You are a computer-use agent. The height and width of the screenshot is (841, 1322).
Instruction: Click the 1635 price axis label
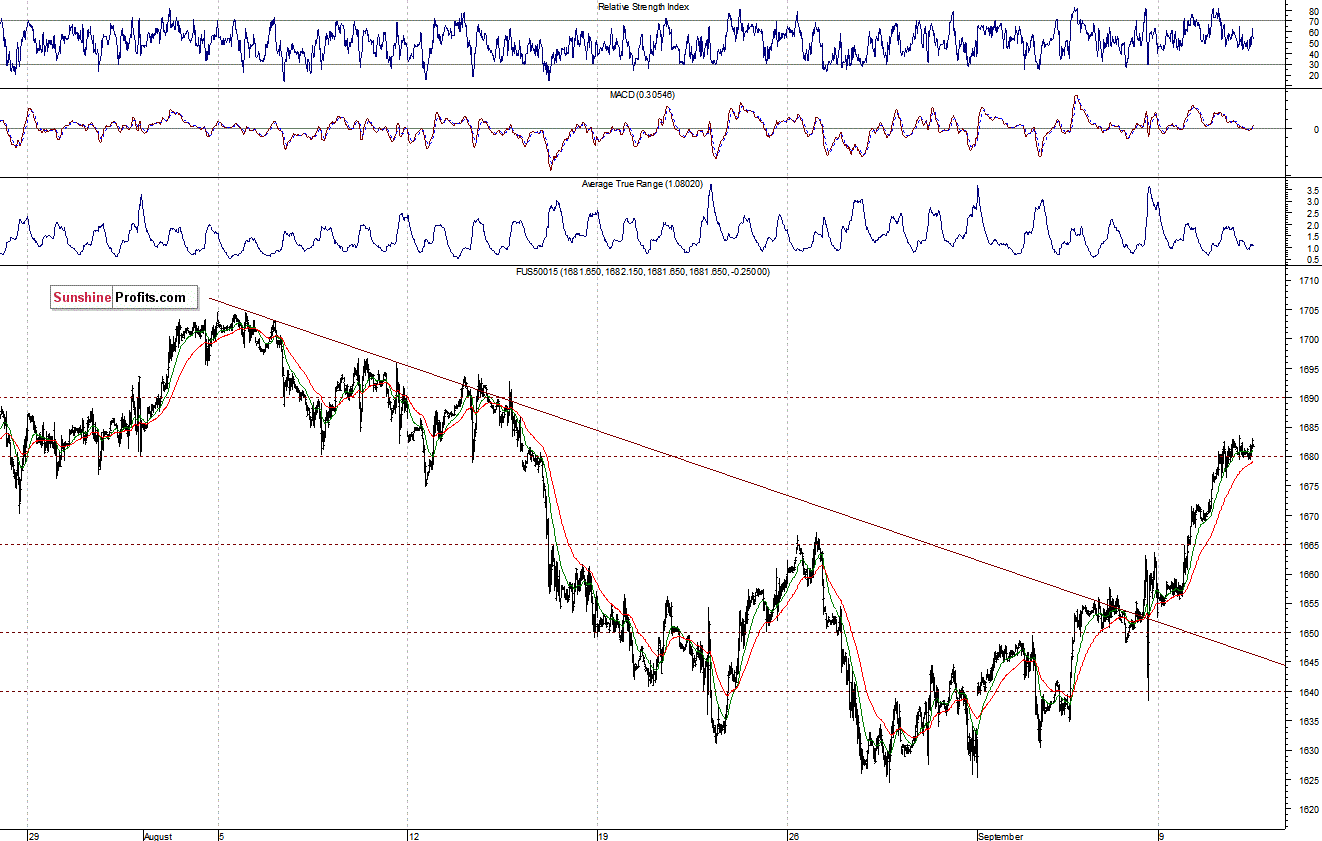point(1308,722)
